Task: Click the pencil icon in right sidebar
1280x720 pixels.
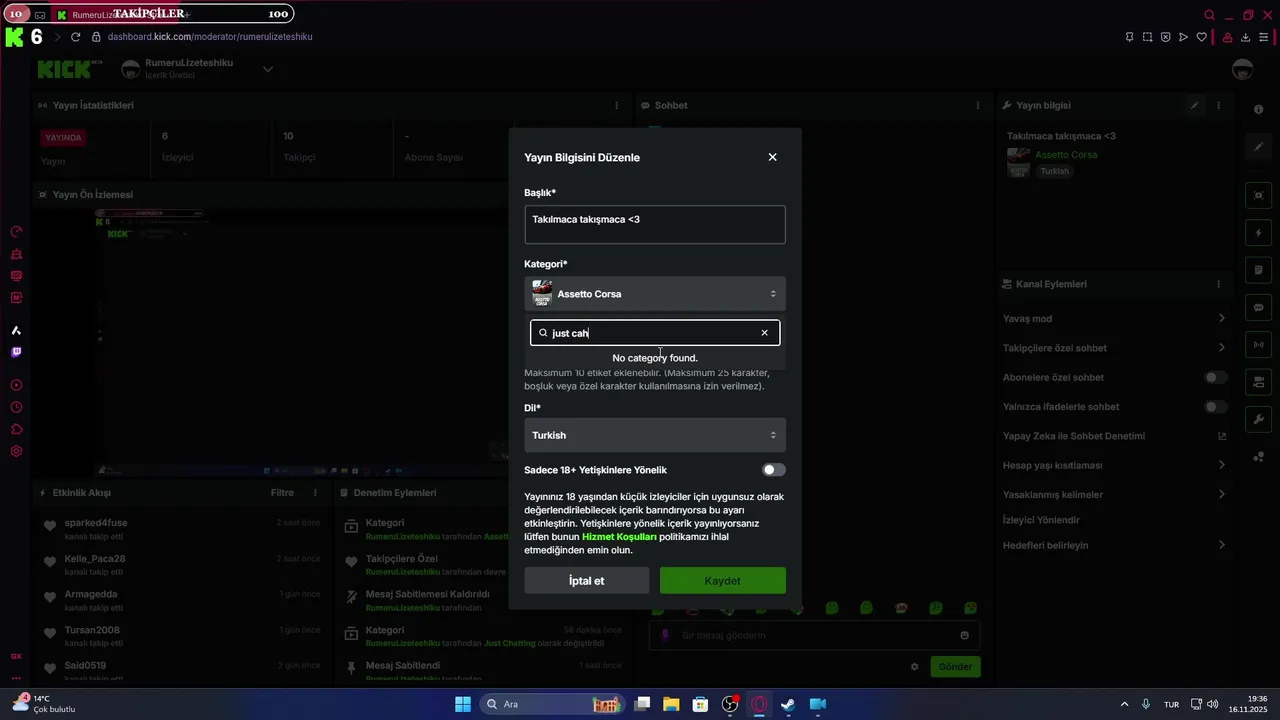Action: coord(1258,147)
